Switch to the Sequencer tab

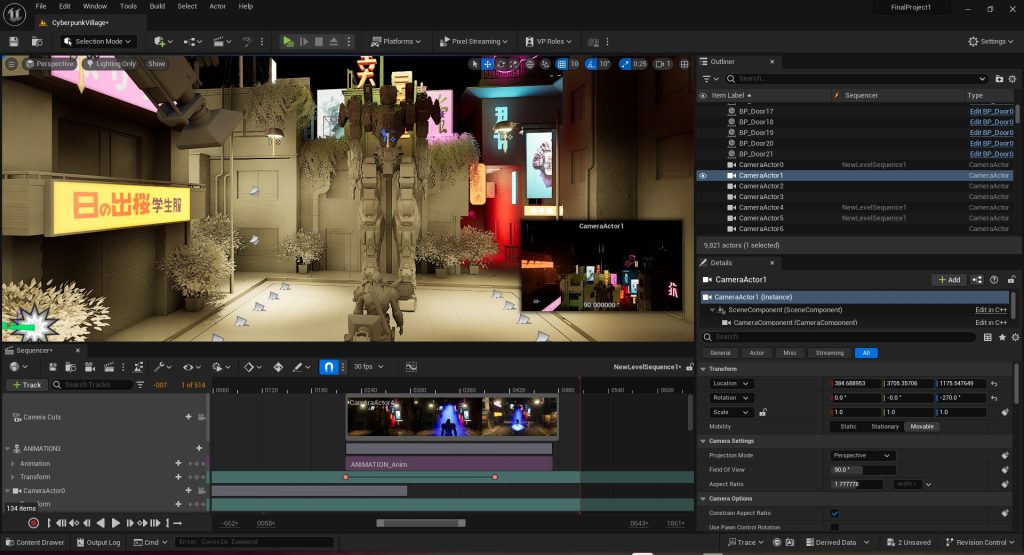34,351
